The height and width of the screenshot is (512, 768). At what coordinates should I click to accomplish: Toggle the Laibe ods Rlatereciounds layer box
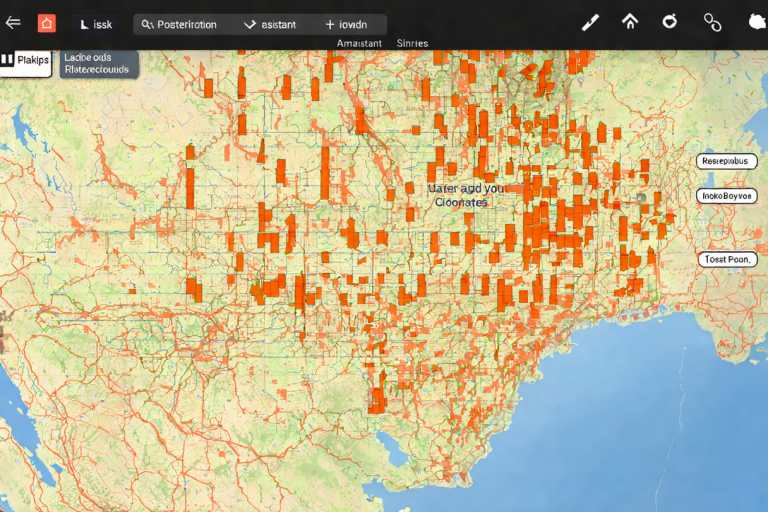click(x=97, y=64)
